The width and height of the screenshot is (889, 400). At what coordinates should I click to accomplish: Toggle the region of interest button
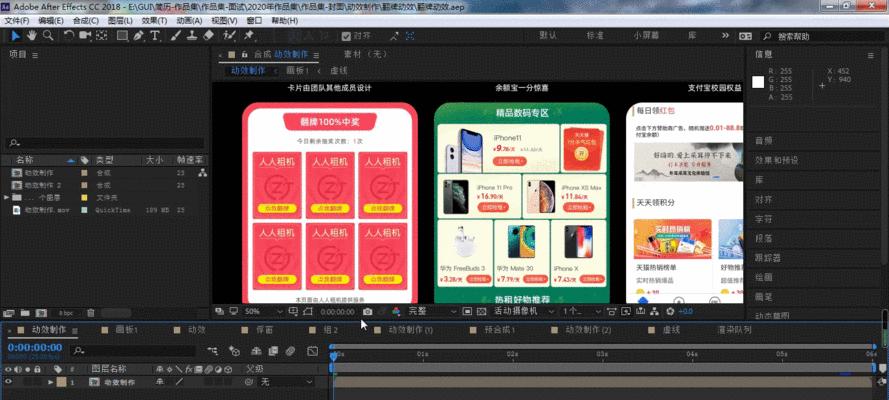point(467,311)
